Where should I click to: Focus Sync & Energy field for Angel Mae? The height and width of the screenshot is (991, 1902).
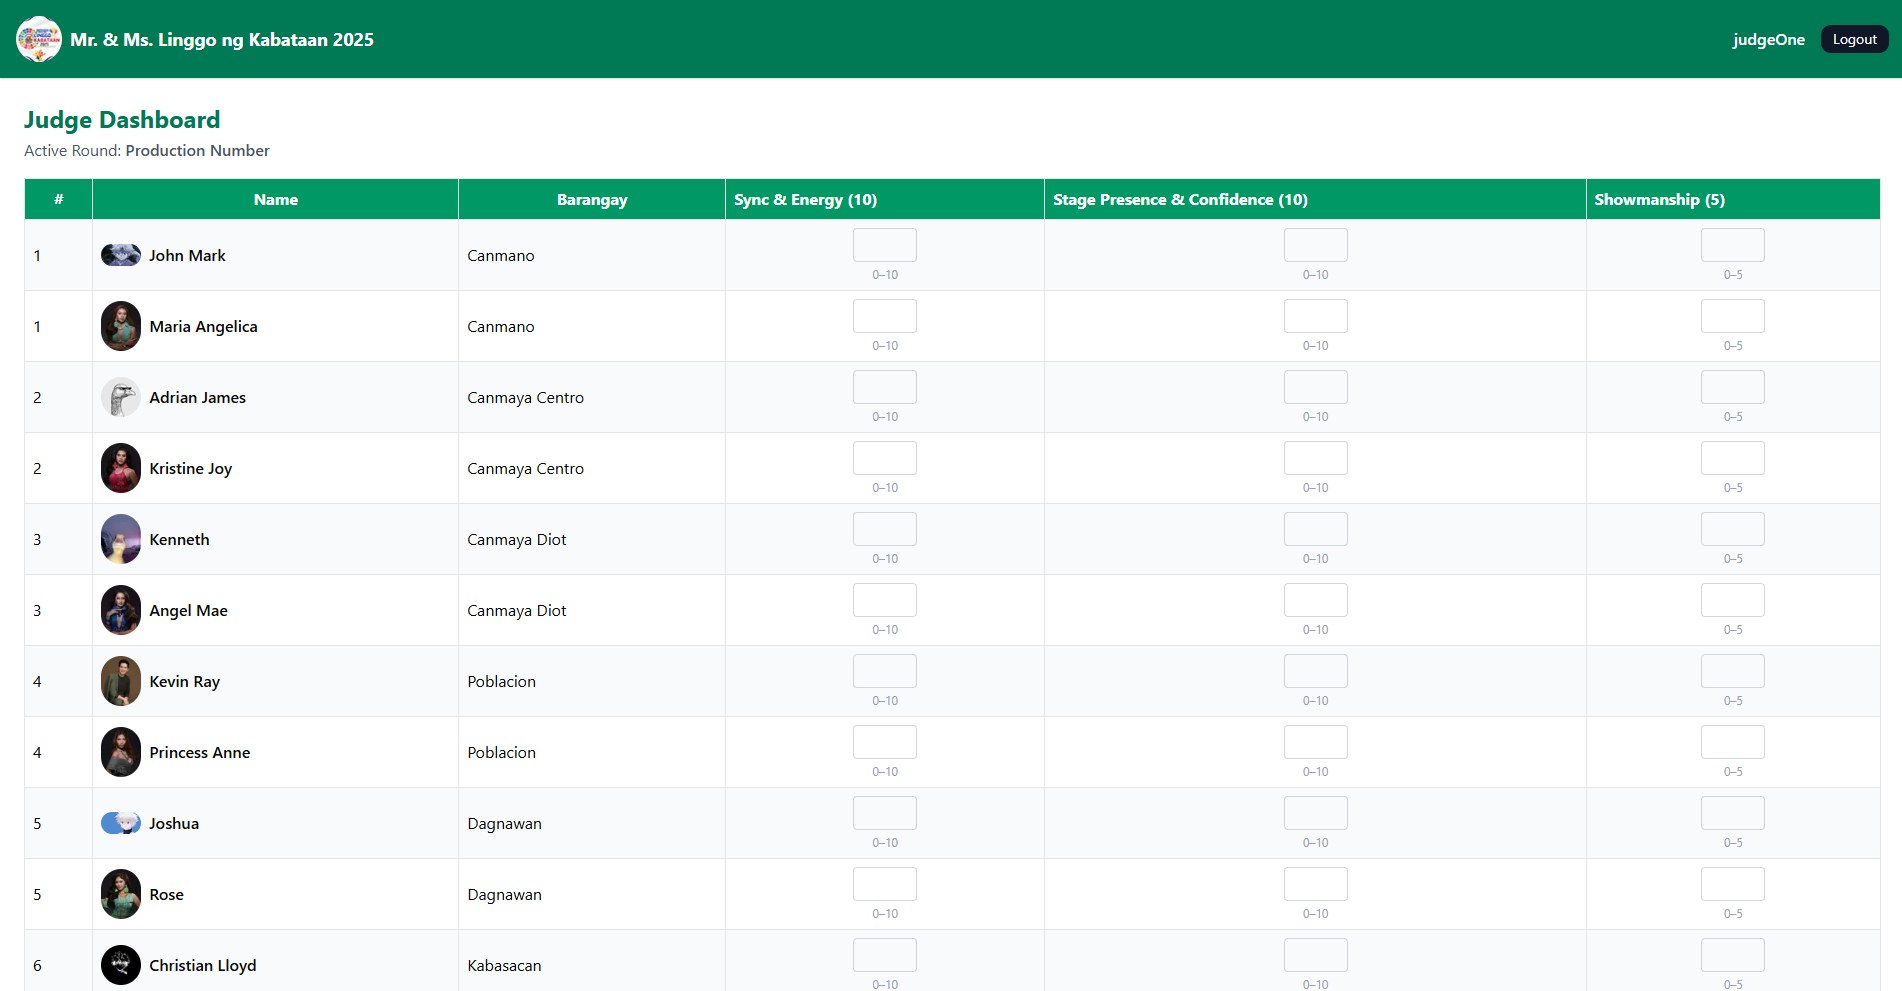coord(884,600)
